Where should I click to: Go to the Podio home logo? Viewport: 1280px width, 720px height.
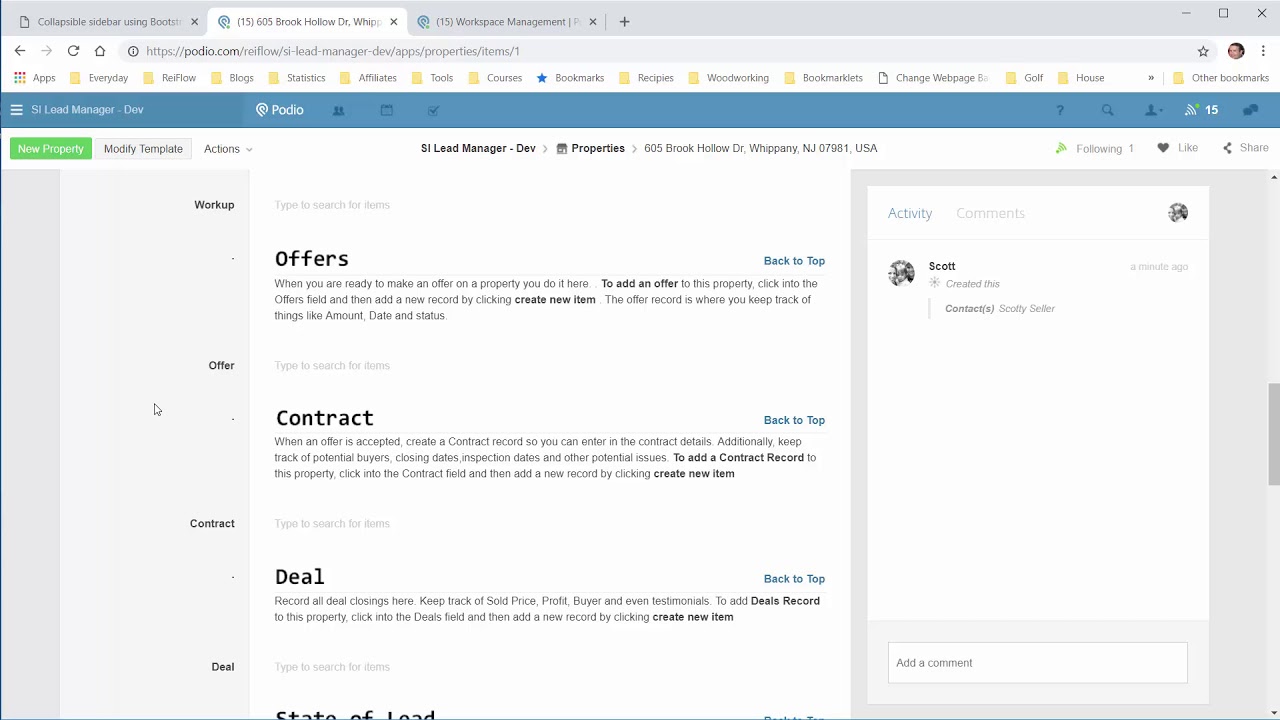click(279, 110)
